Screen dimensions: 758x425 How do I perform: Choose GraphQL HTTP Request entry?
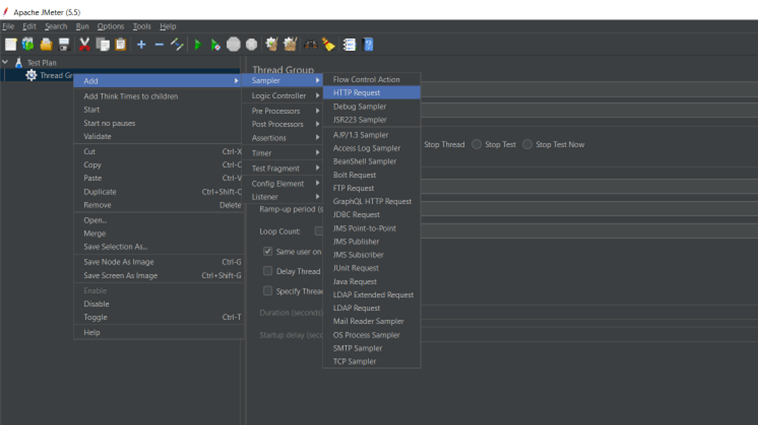tap(371, 201)
